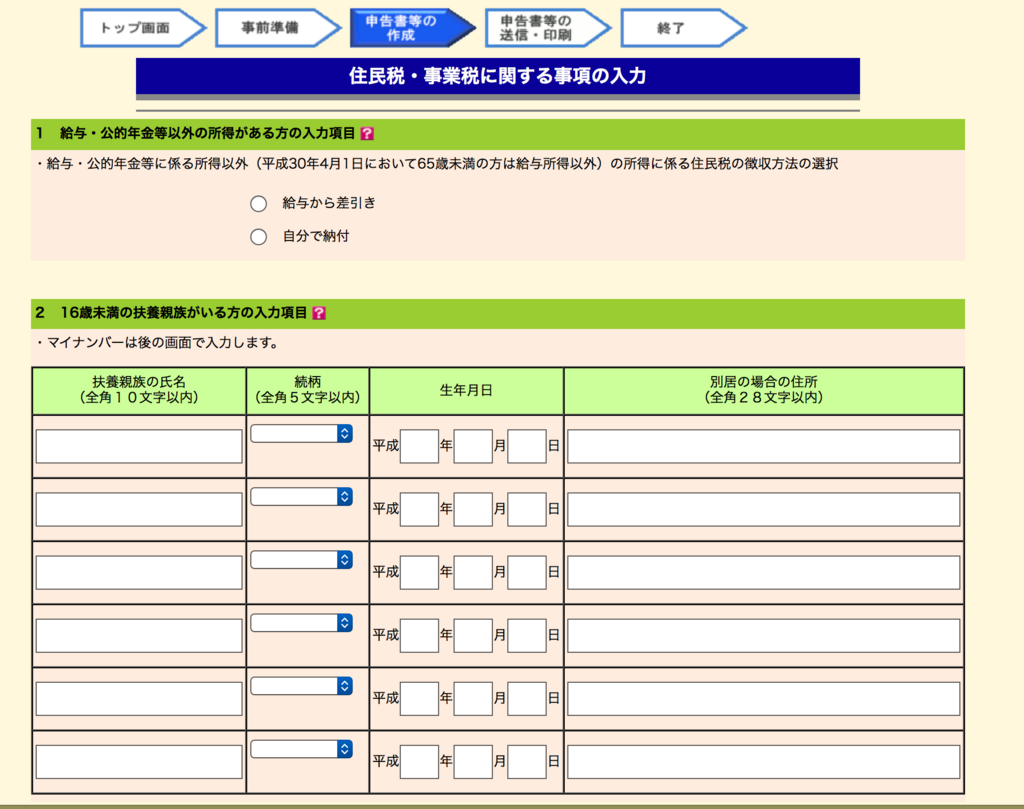The width and height of the screenshot is (1024, 809).
Task: Click birth day field in fourth row
Action: tap(527, 635)
